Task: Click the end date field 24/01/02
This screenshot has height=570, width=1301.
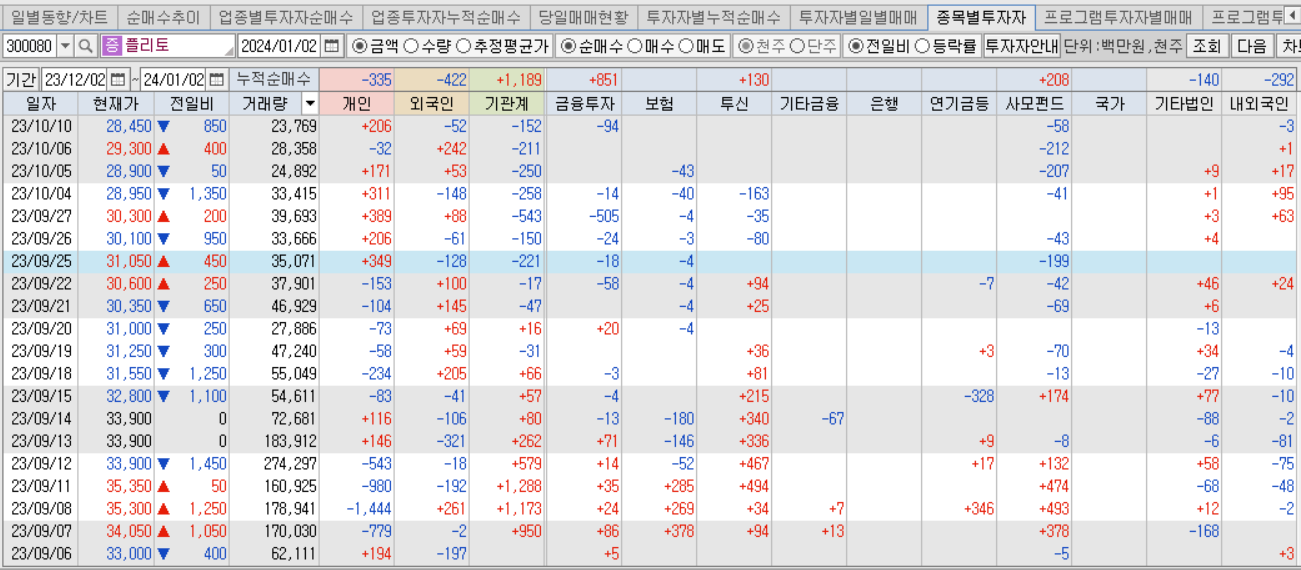Action: click(173, 80)
